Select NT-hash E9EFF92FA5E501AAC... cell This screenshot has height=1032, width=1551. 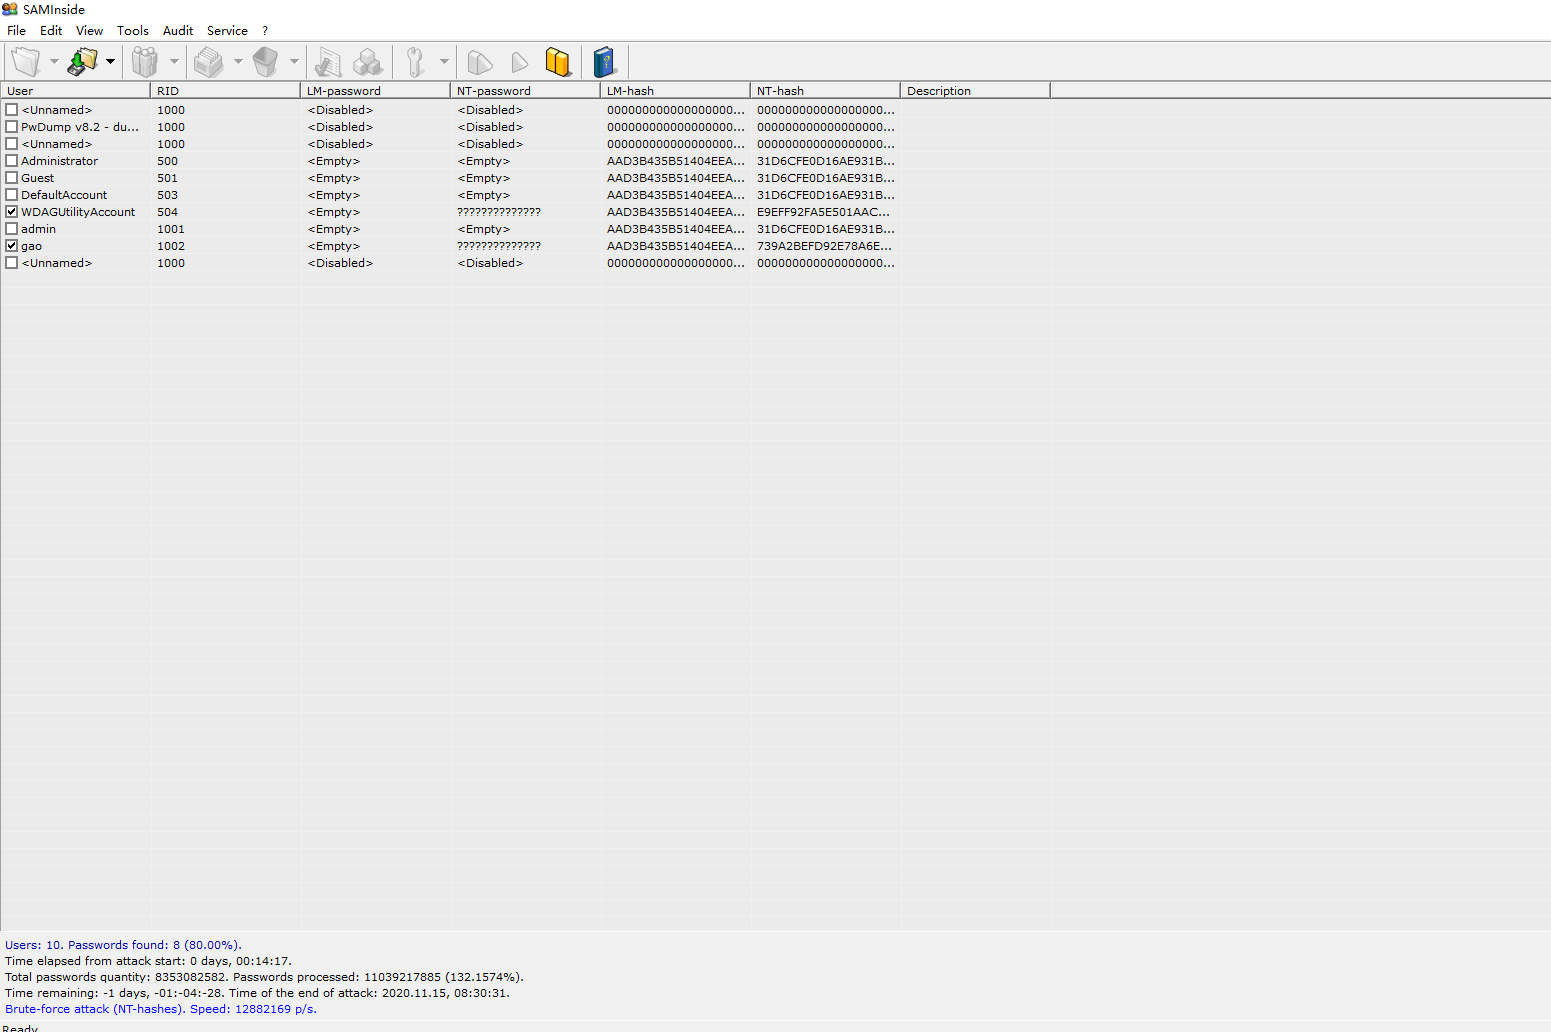point(823,212)
